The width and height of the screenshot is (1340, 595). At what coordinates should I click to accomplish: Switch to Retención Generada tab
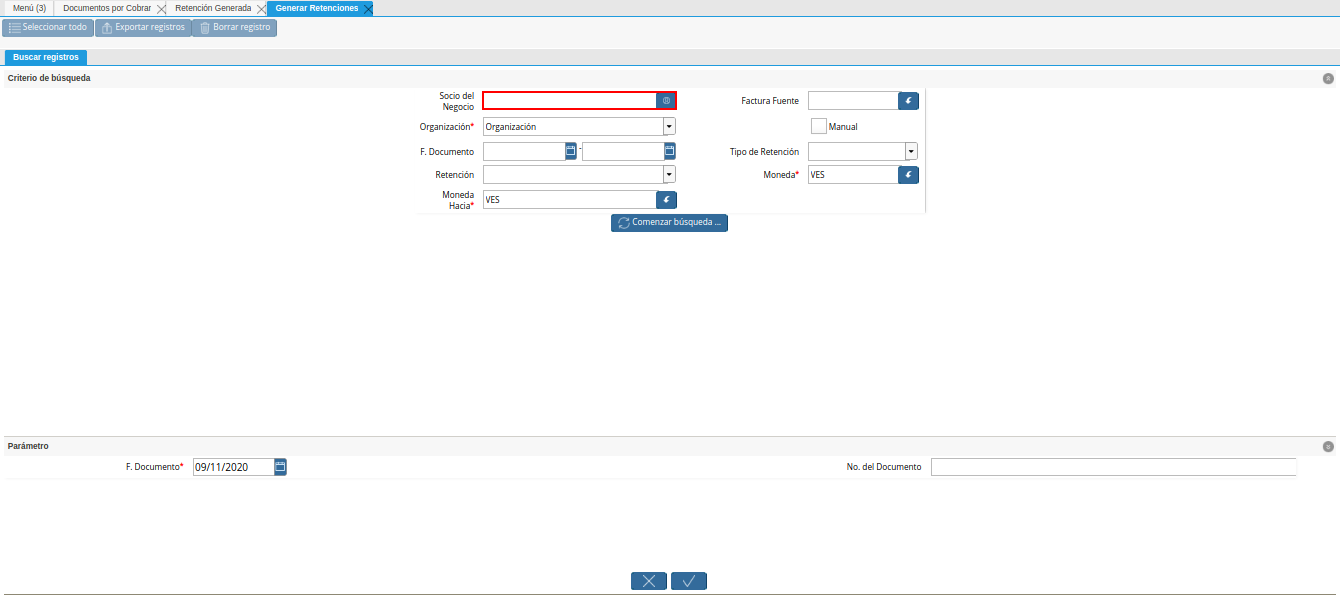214,8
